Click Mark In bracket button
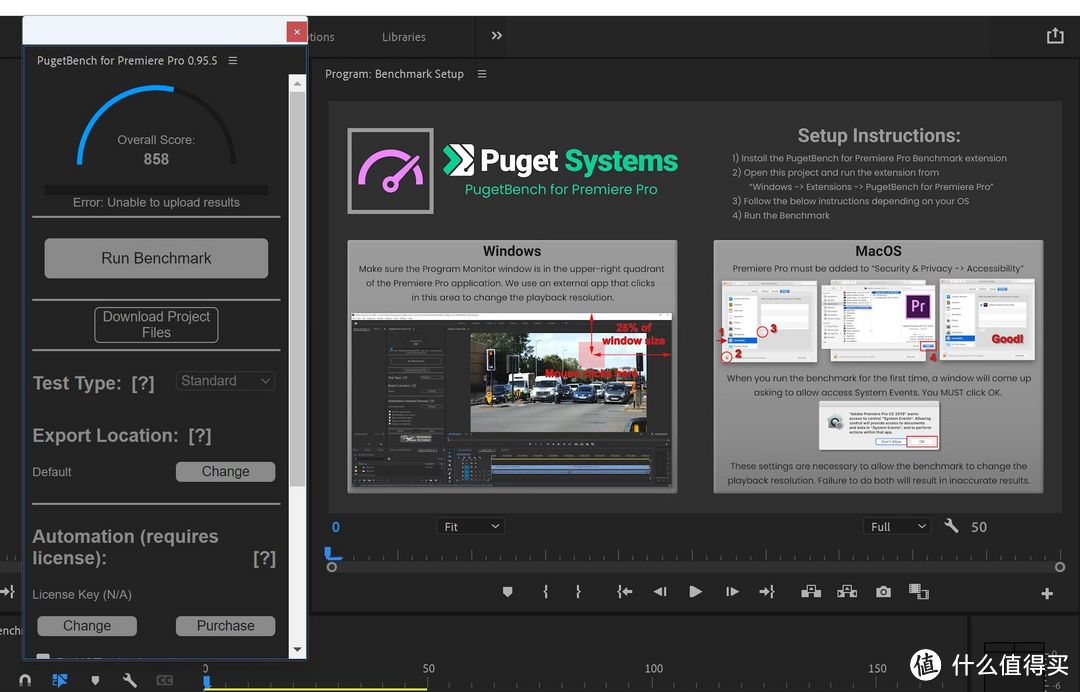This screenshot has height=692, width=1080. [x=546, y=591]
